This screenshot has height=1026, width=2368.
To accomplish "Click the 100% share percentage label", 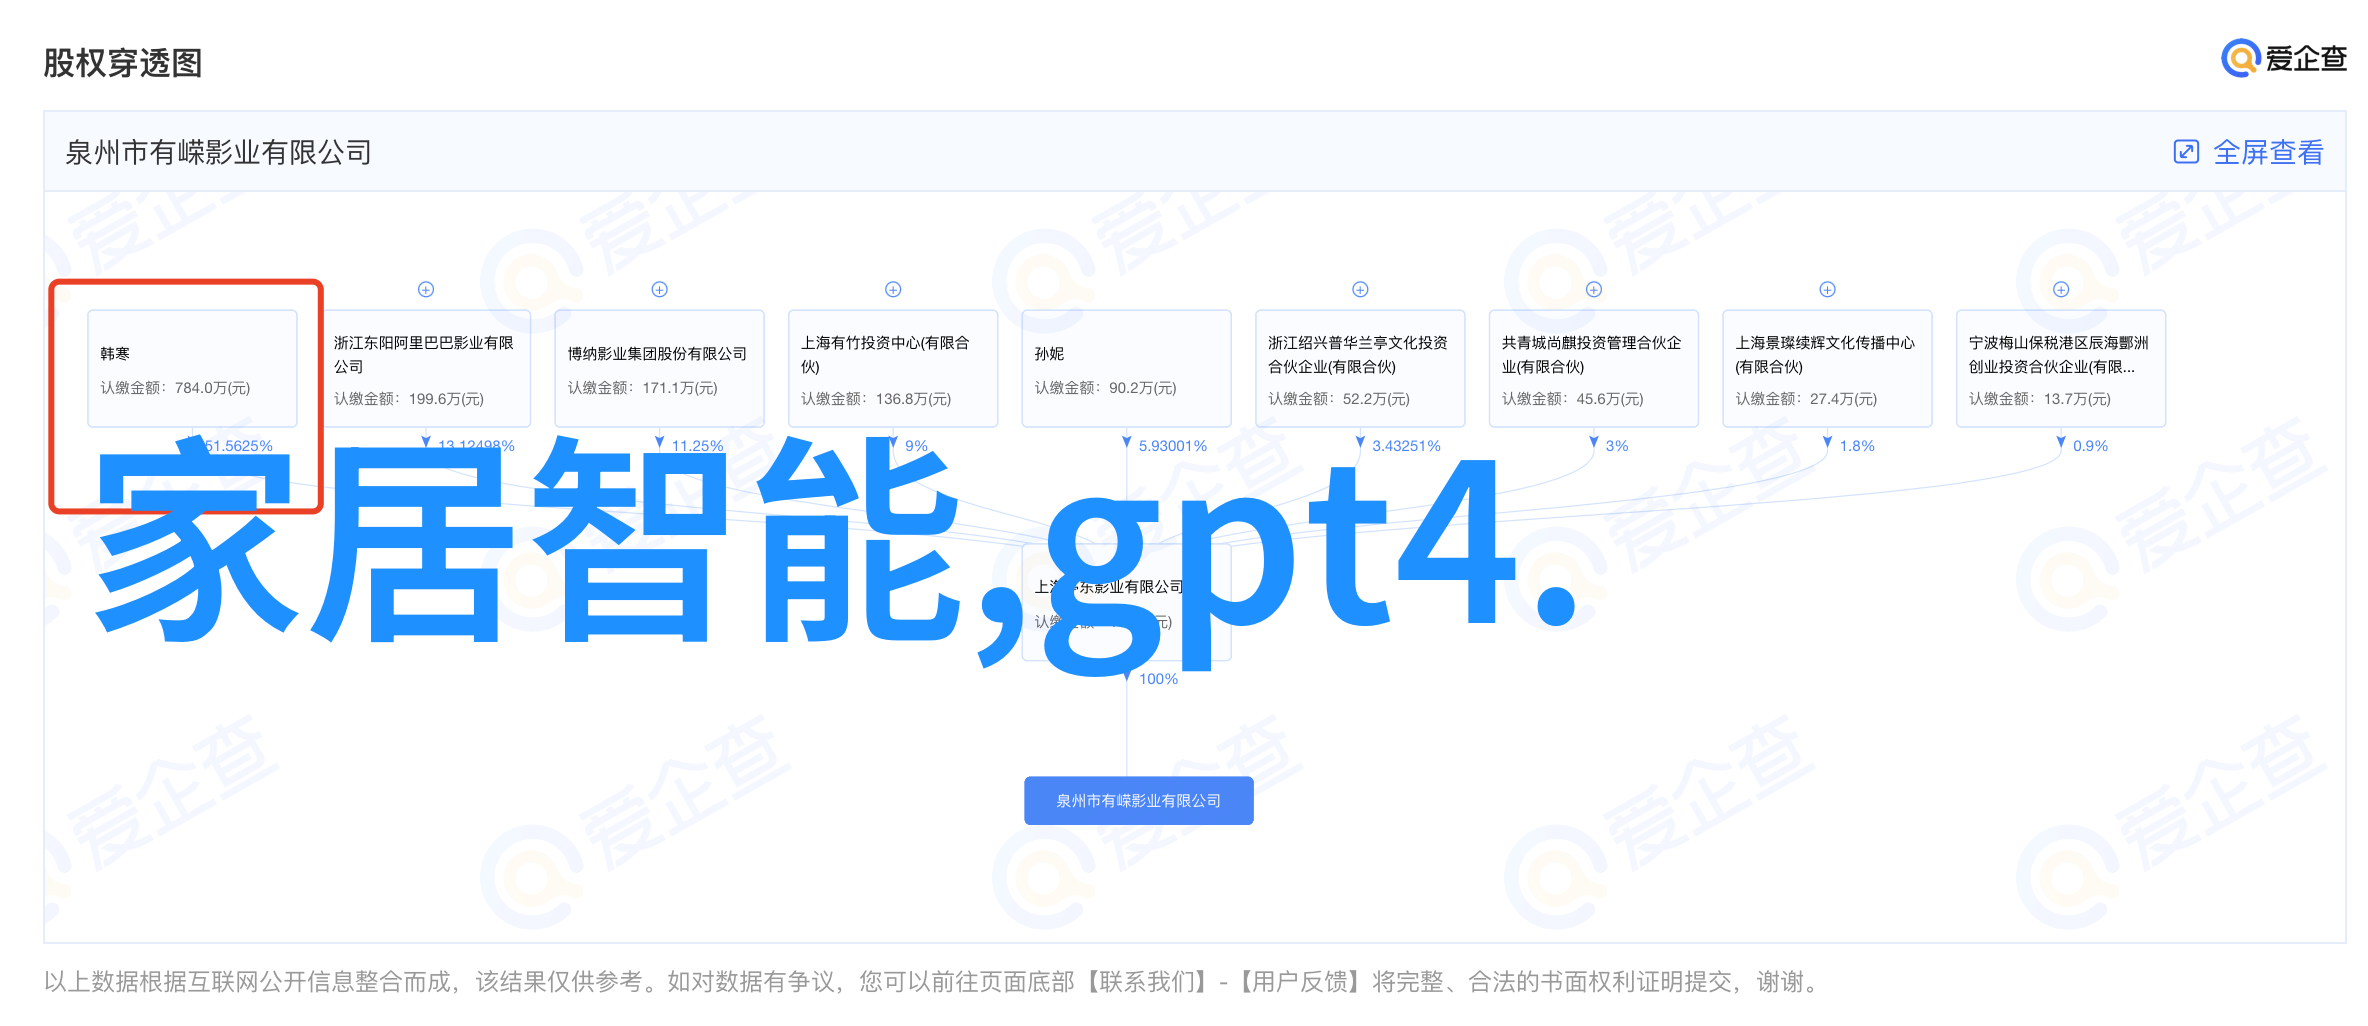I will [1158, 679].
